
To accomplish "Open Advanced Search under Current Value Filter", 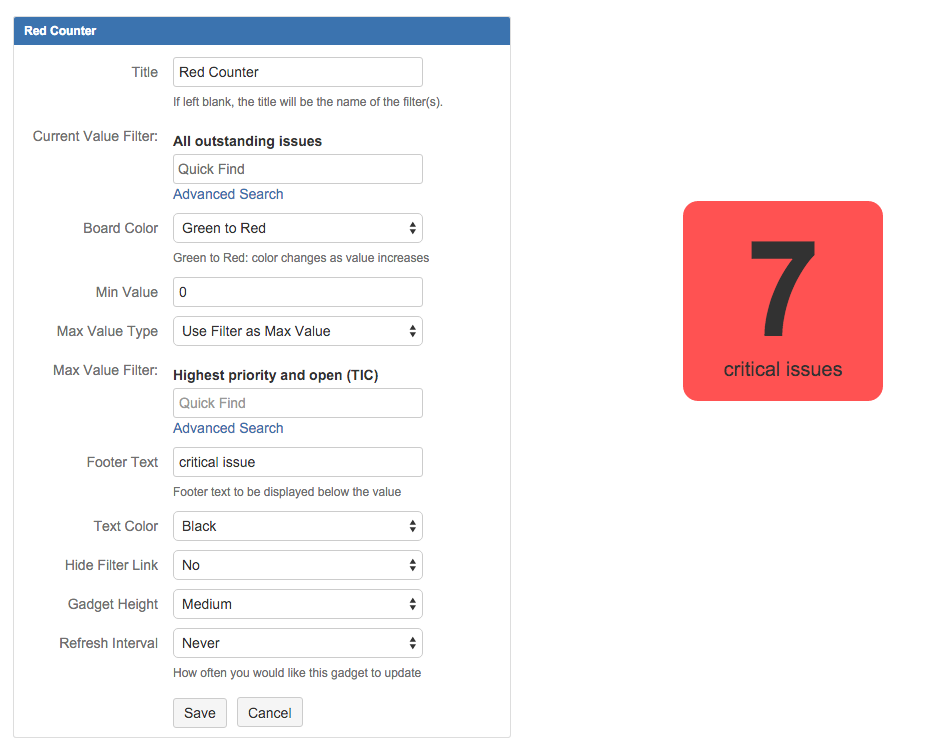I will [228, 194].
